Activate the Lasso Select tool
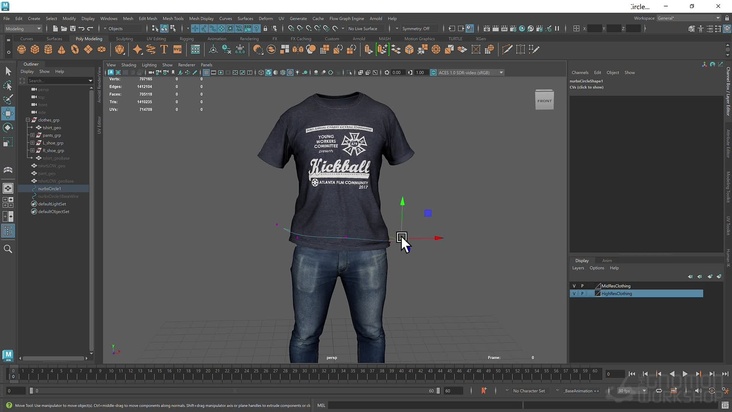This screenshot has height=412, width=732. coord(8,85)
